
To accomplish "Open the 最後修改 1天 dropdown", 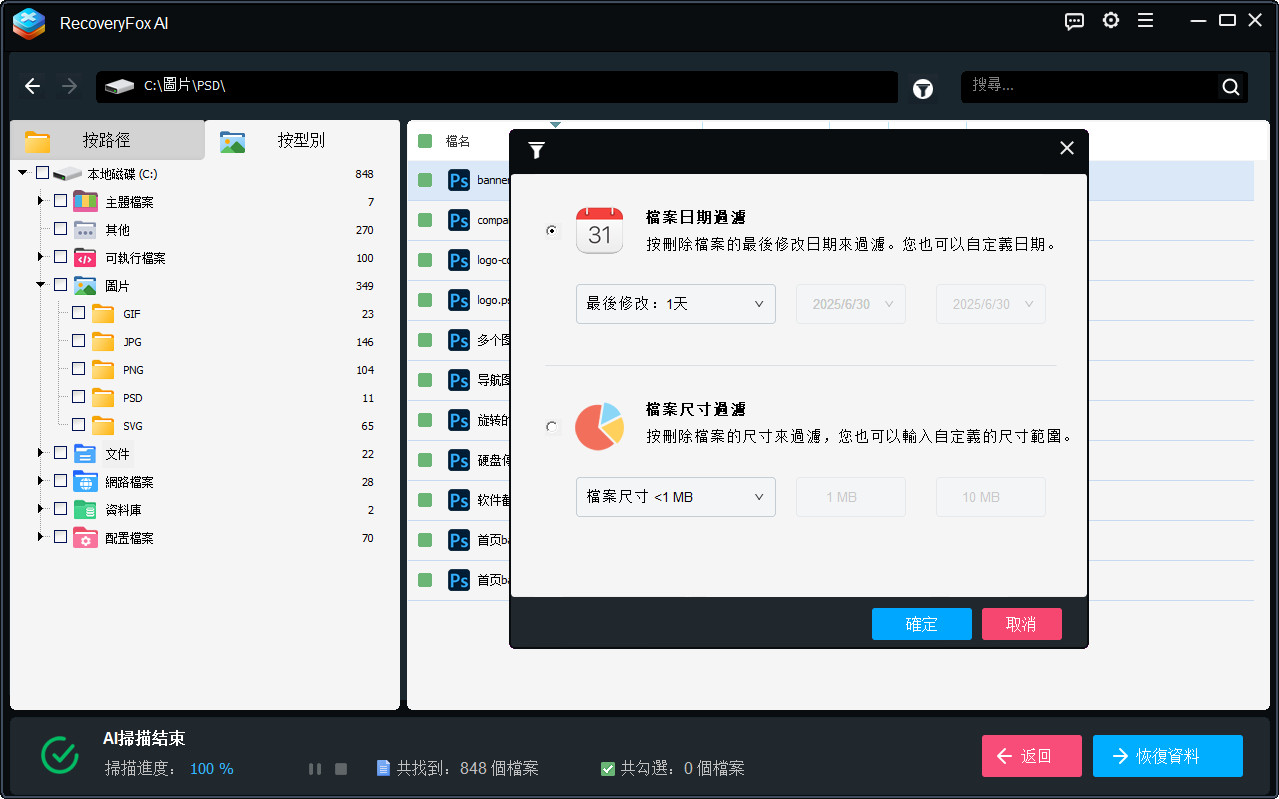I will (675, 303).
